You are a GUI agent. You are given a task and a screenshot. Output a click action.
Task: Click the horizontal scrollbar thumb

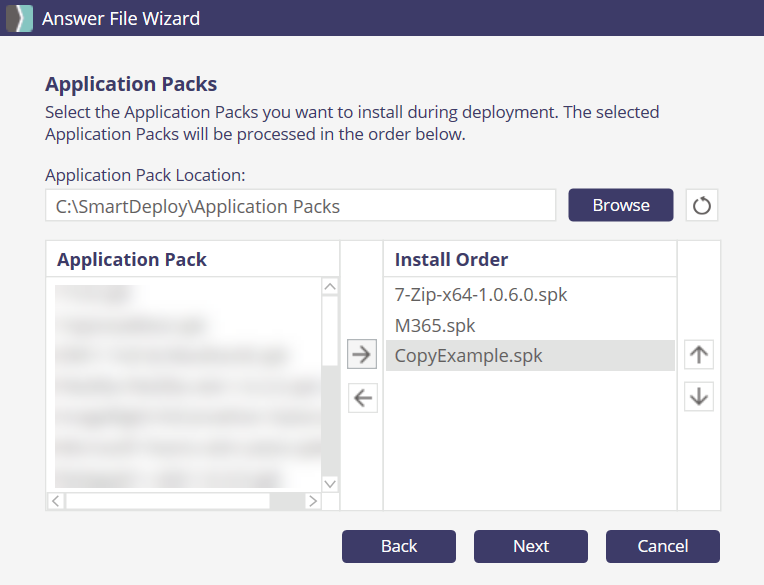pos(168,501)
